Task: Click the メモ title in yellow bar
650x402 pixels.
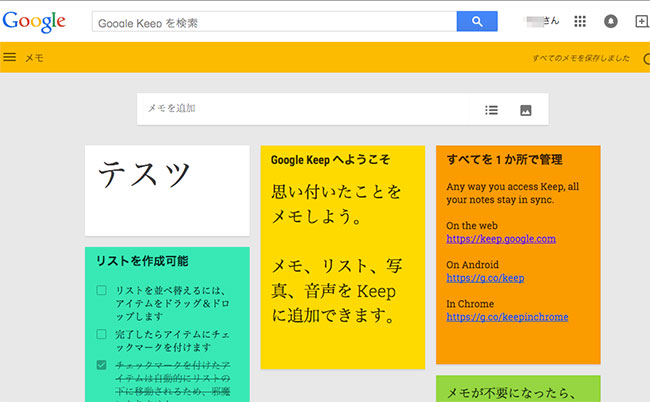Action: [34, 58]
